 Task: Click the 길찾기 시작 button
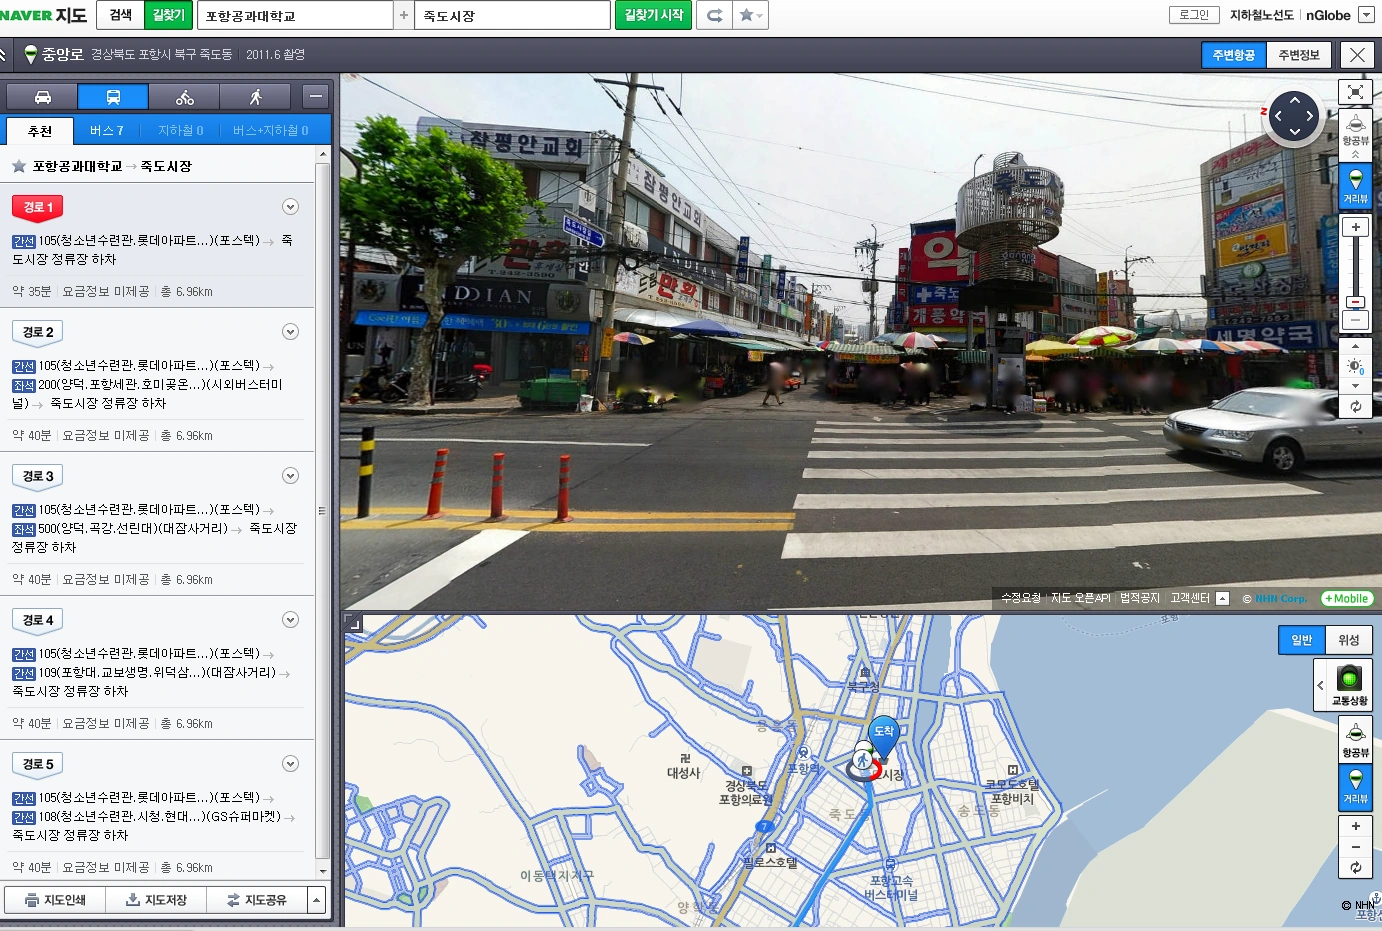click(x=653, y=15)
